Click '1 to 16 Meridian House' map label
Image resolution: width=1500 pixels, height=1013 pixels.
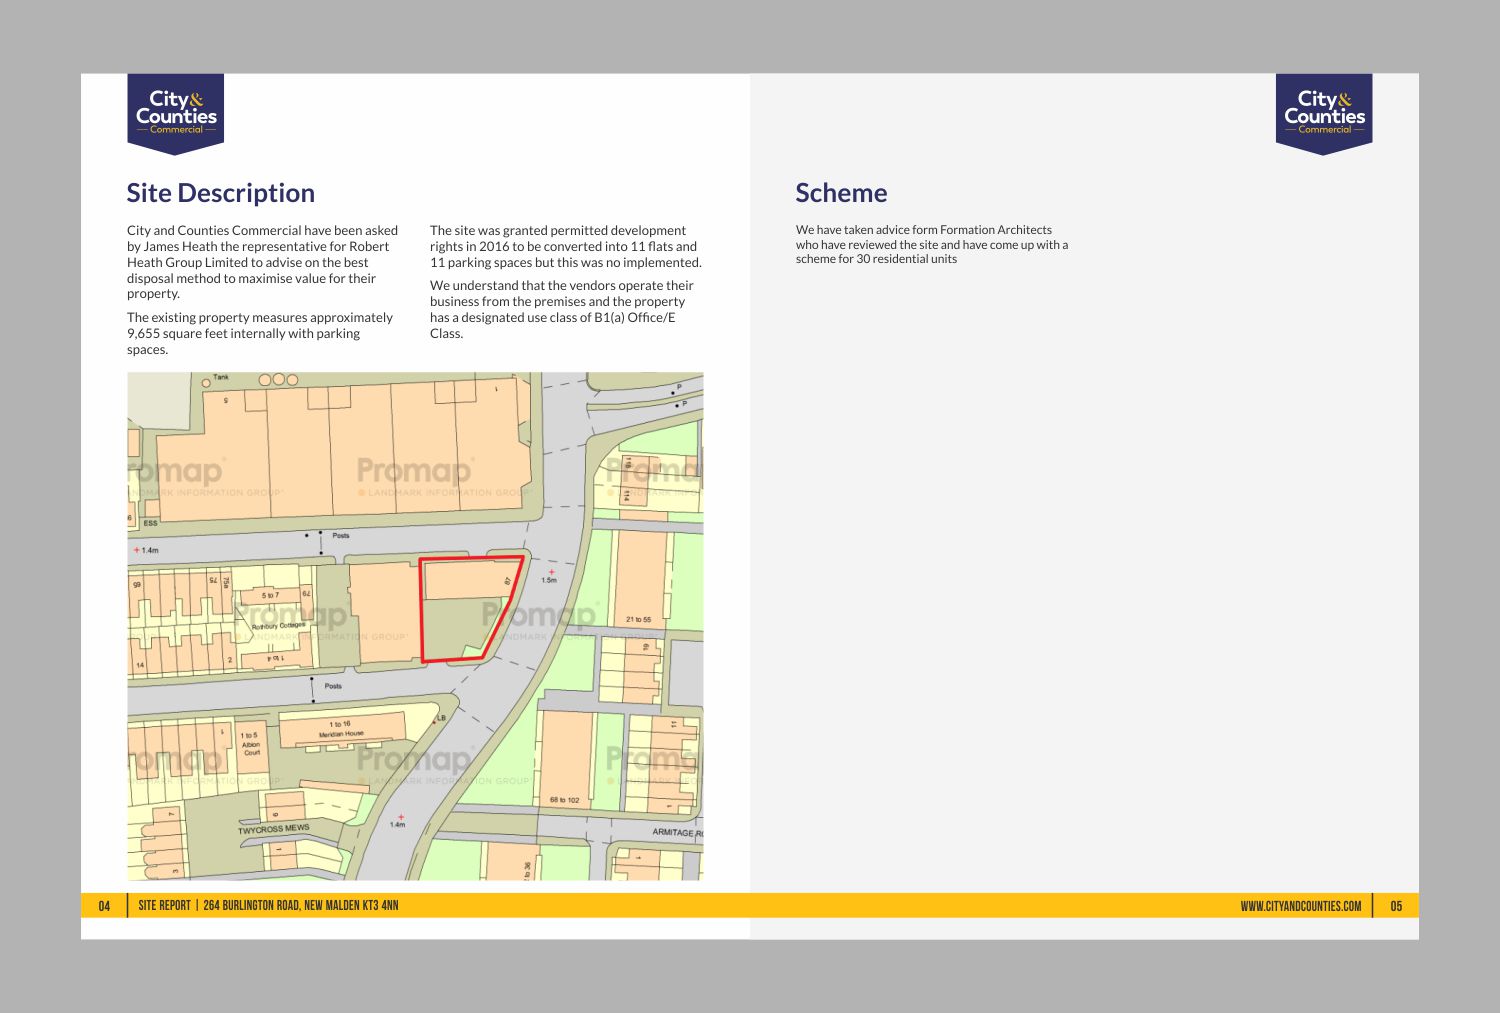(341, 729)
